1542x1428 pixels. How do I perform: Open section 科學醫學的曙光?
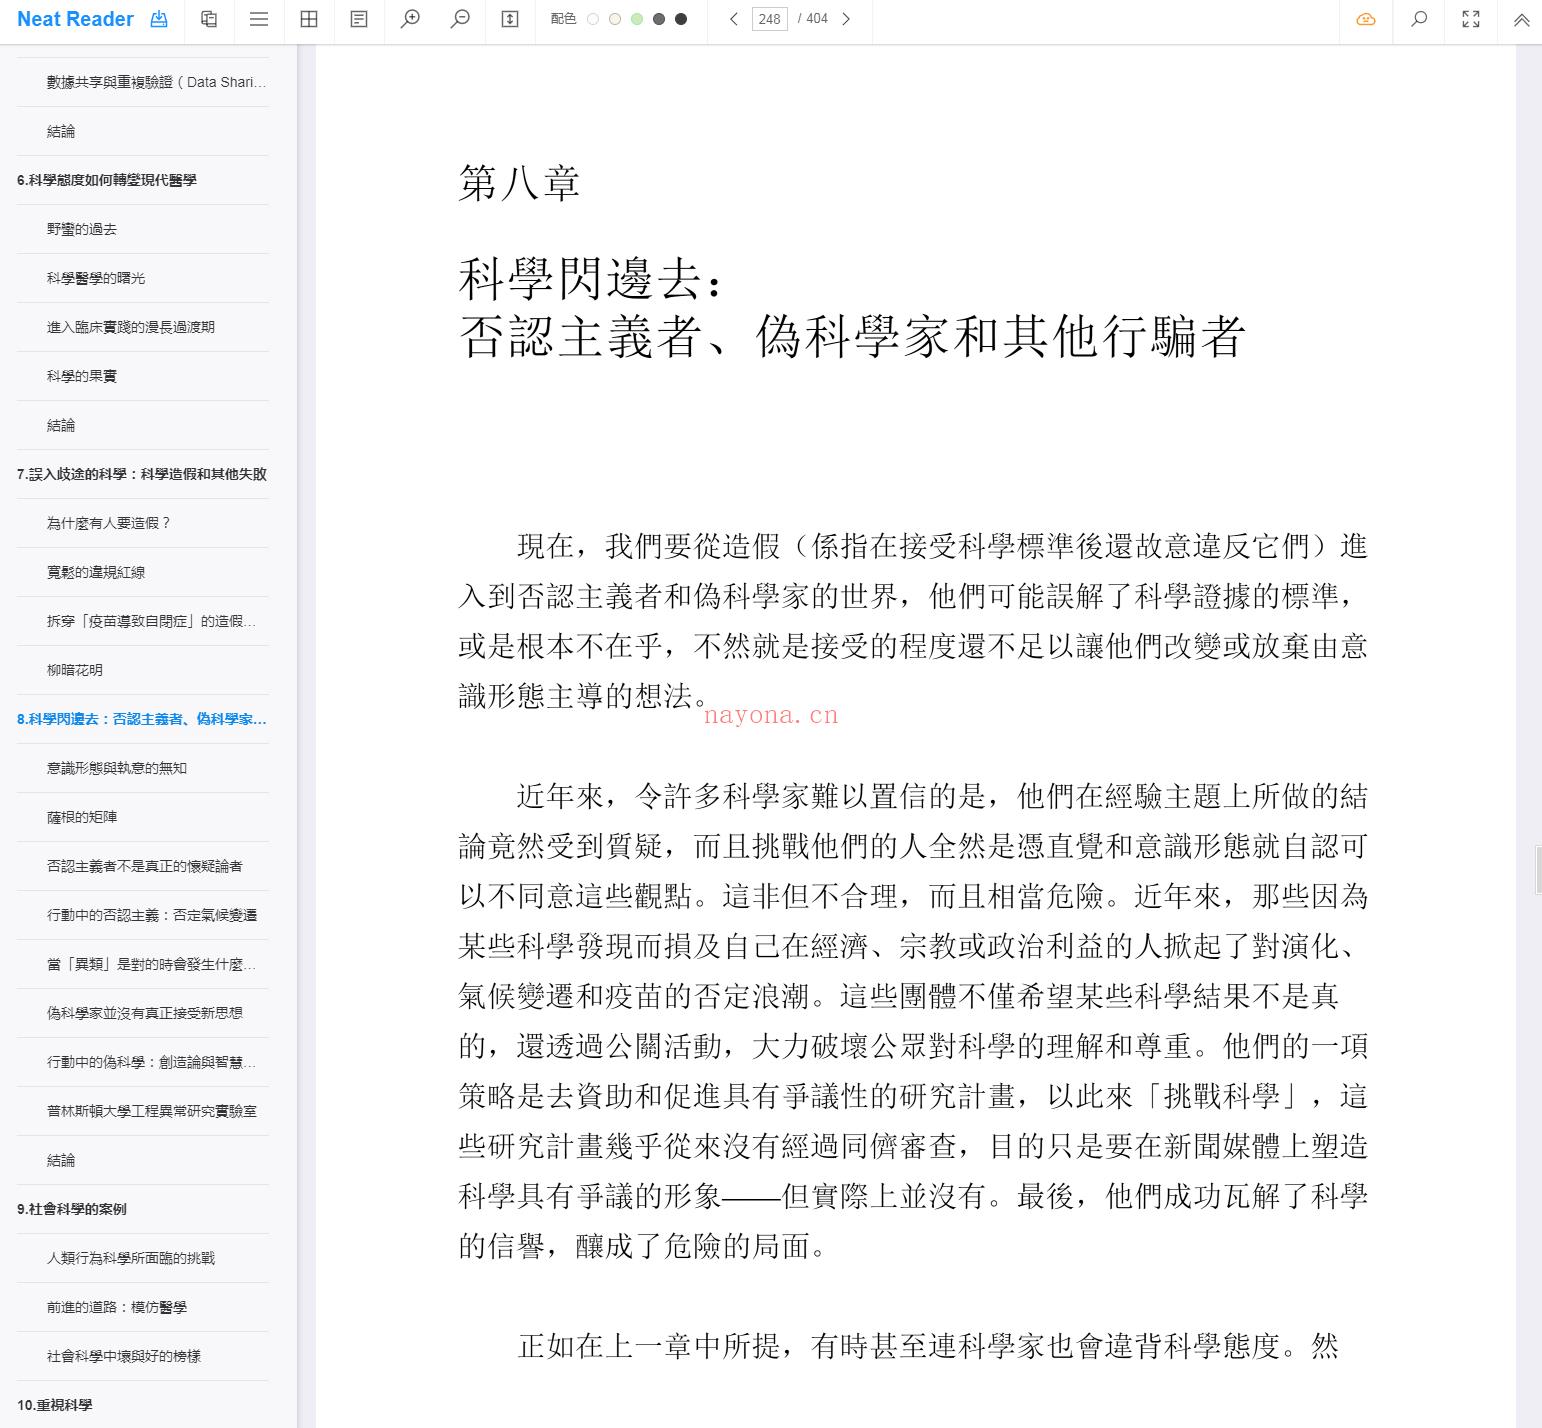pos(96,278)
